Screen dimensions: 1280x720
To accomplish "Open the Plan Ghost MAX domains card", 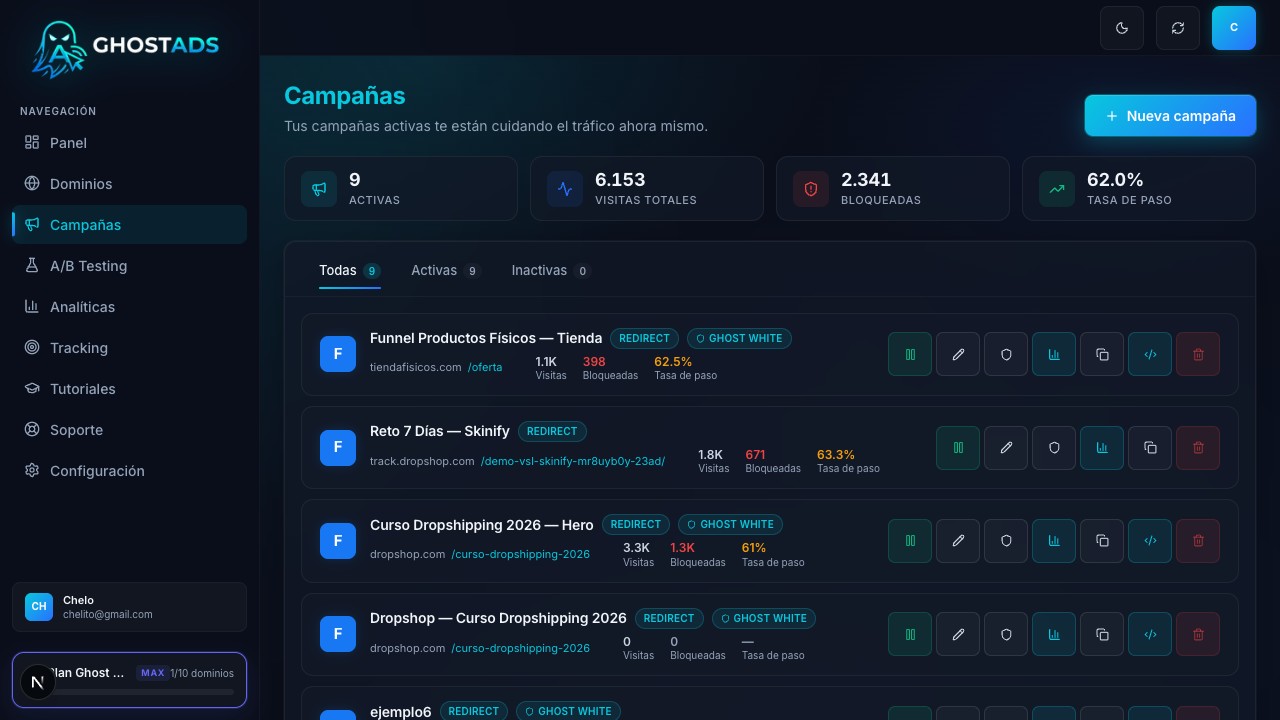I will [x=129, y=680].
